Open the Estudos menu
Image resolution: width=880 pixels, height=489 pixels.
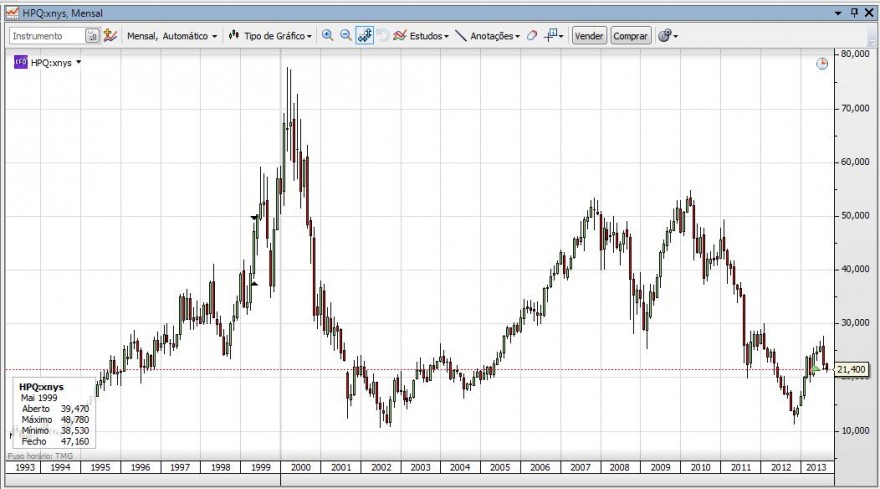click(x=421, y=36)
